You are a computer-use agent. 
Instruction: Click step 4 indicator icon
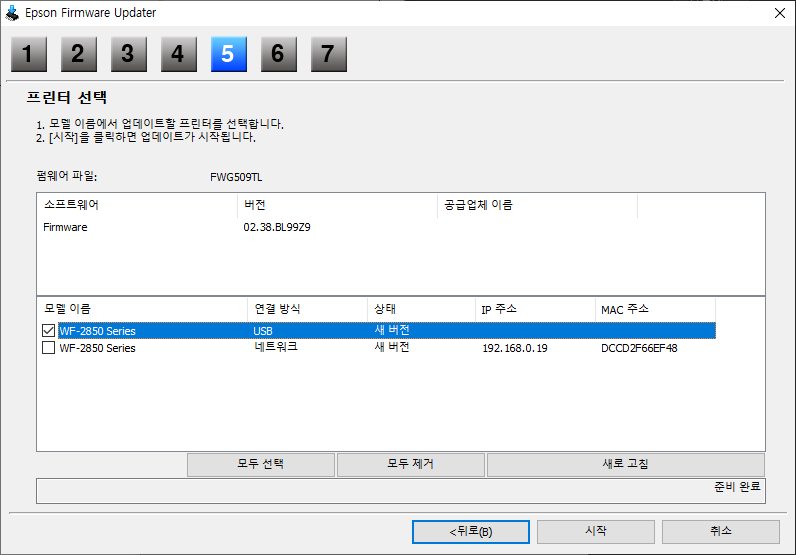[179, 54]
